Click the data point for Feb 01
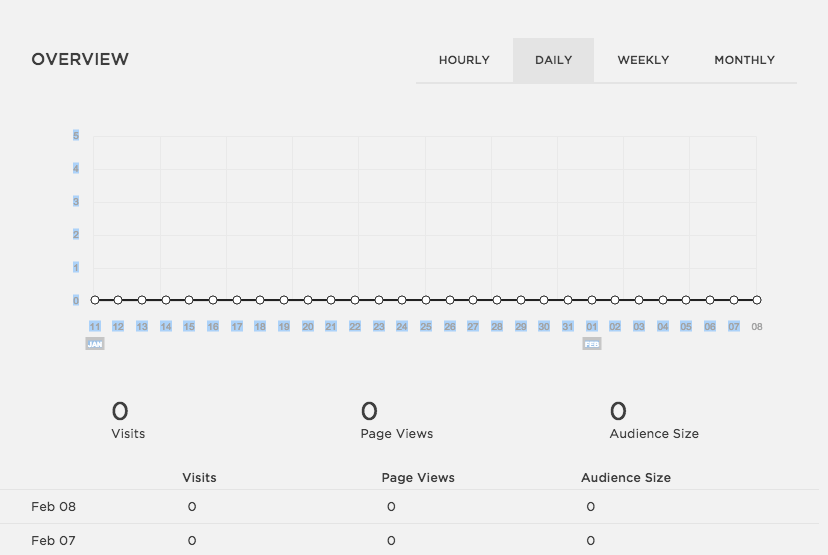This screenshot has height=555, width=828. pyautogui.click(x=592, y=300)
